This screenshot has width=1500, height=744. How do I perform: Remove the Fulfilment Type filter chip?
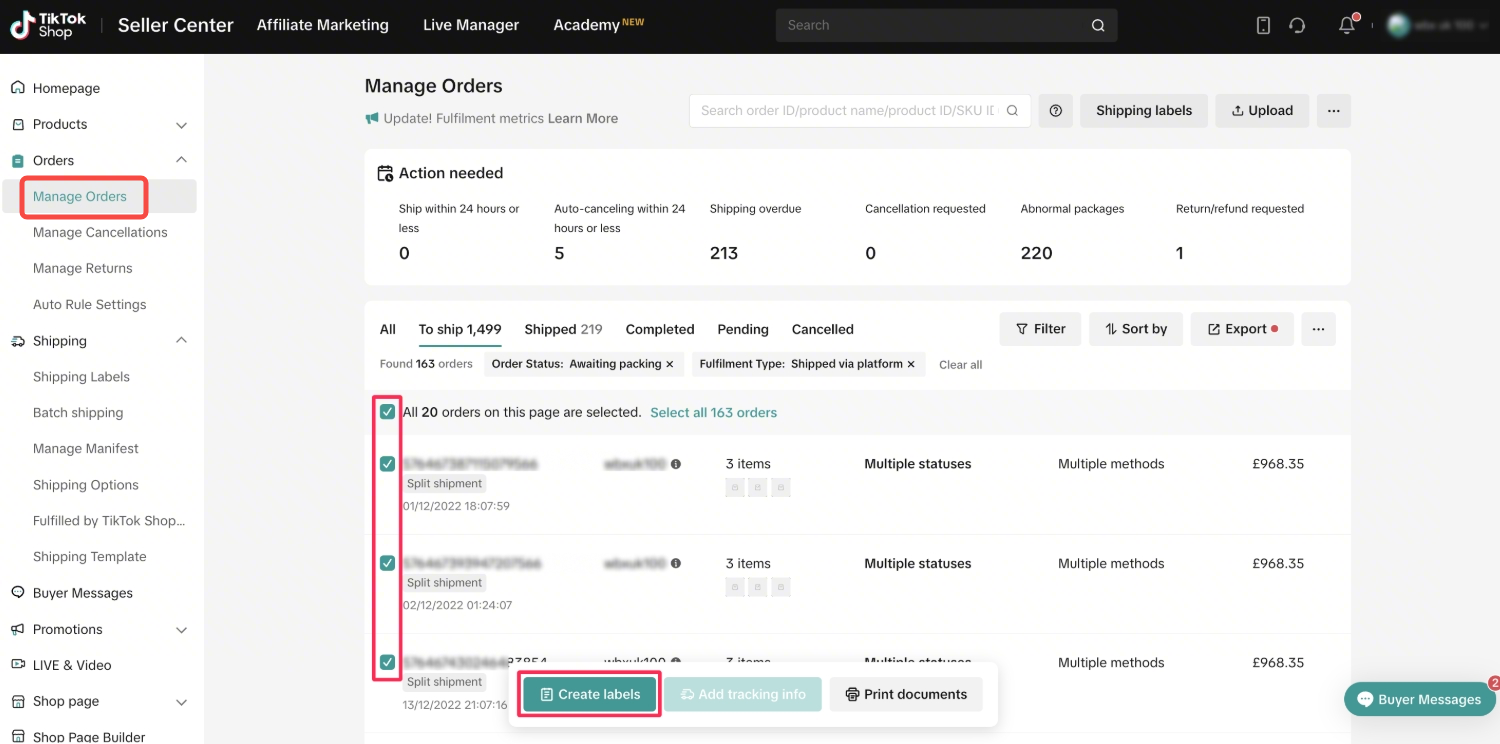click(911, 364)
